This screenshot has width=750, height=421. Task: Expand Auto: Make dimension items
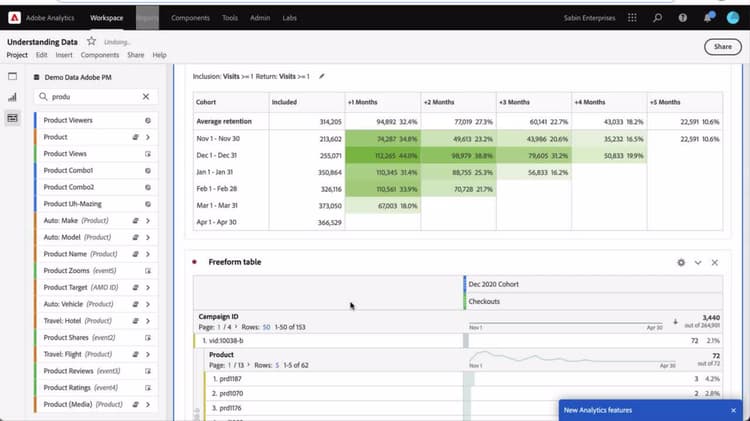[x=148, y=221]
